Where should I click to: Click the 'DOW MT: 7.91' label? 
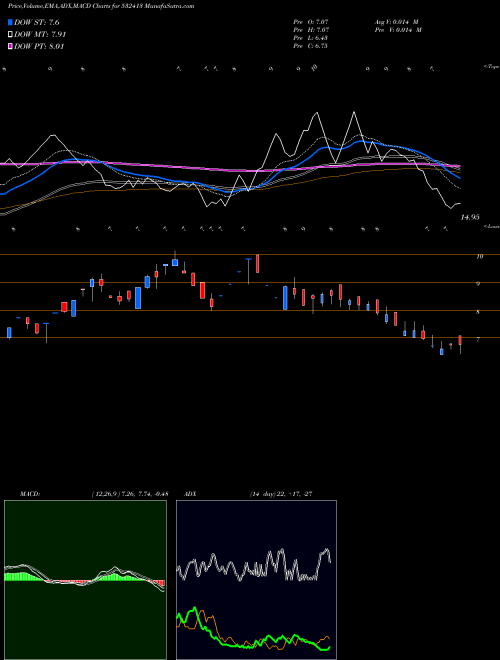40,35
